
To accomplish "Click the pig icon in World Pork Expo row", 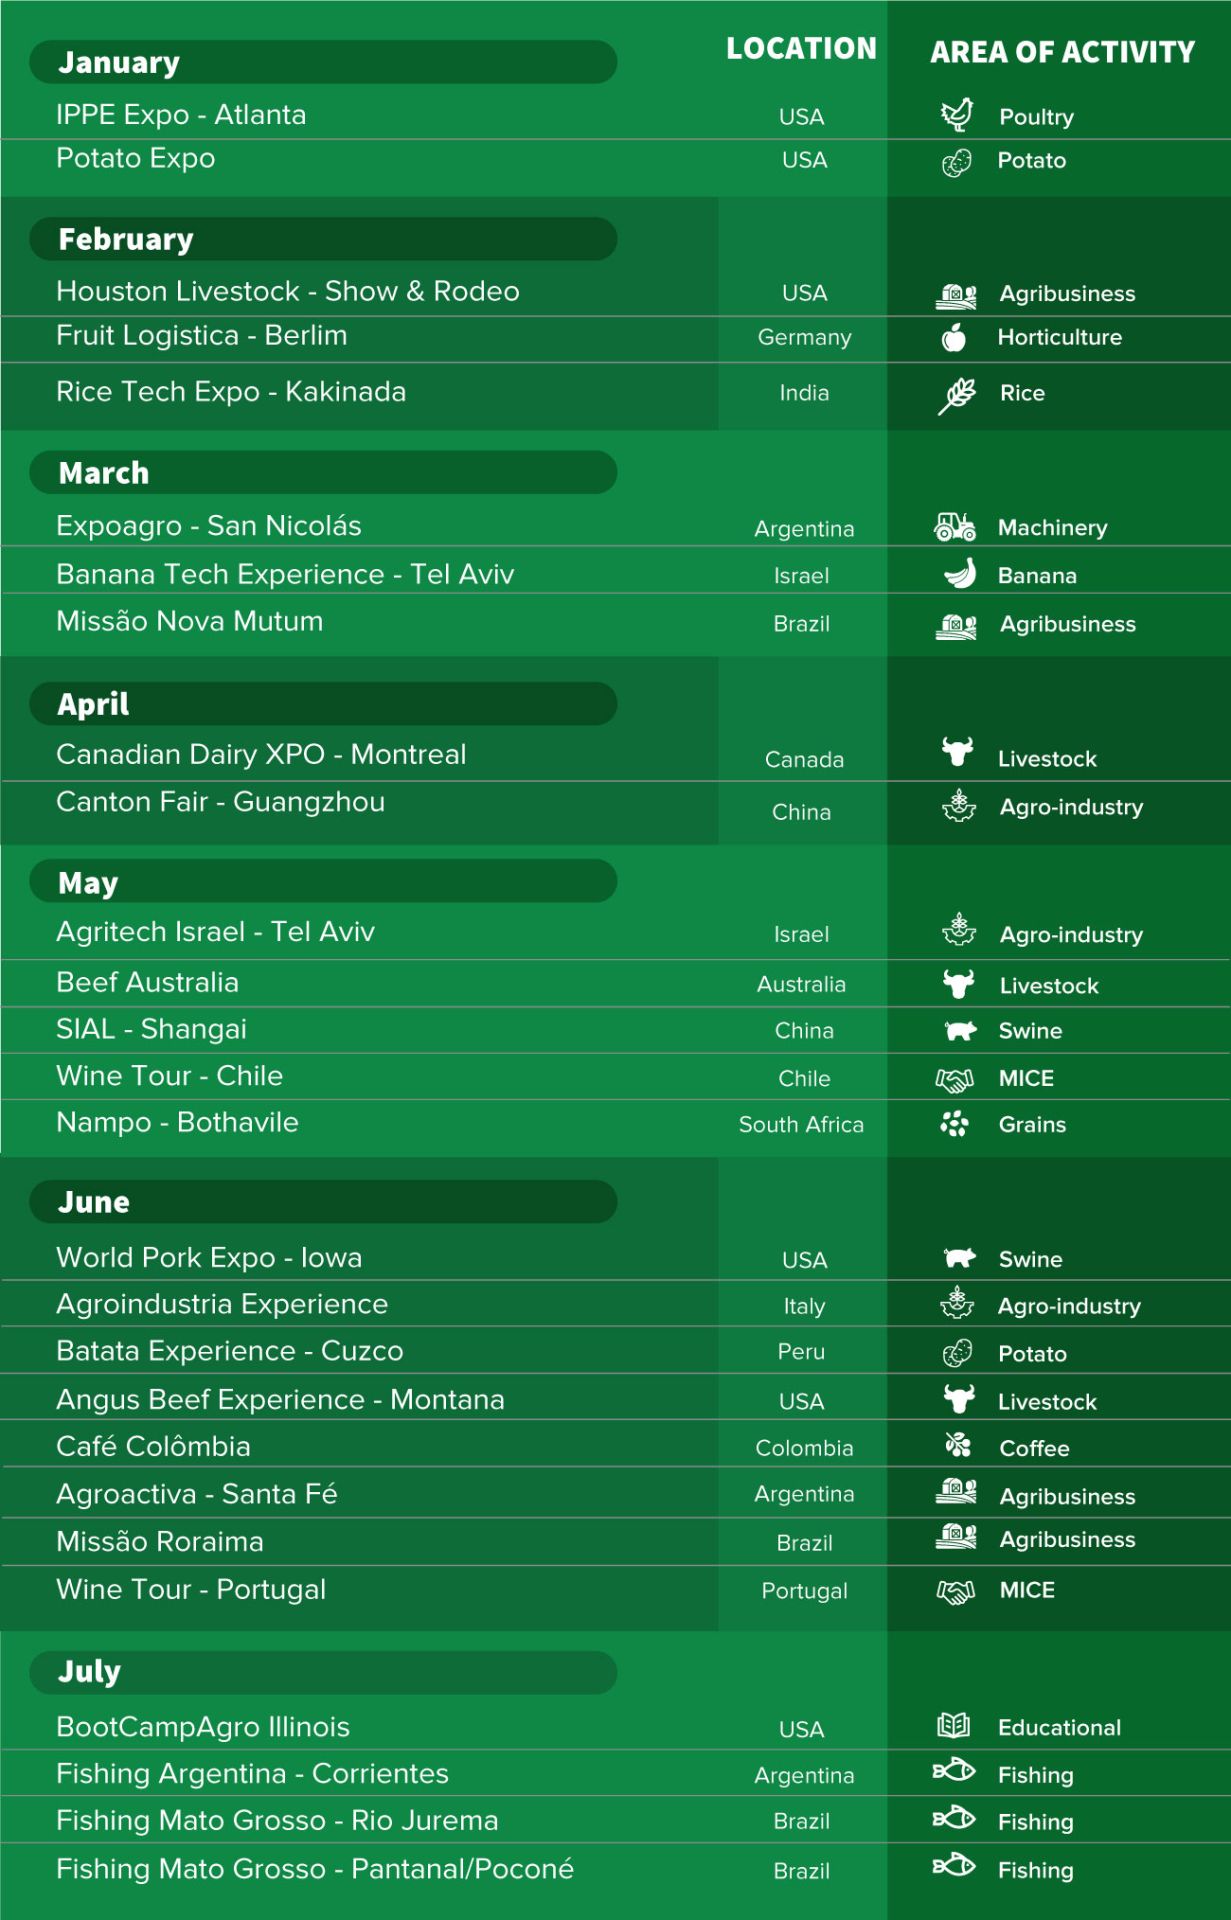I will [960, 1258].
